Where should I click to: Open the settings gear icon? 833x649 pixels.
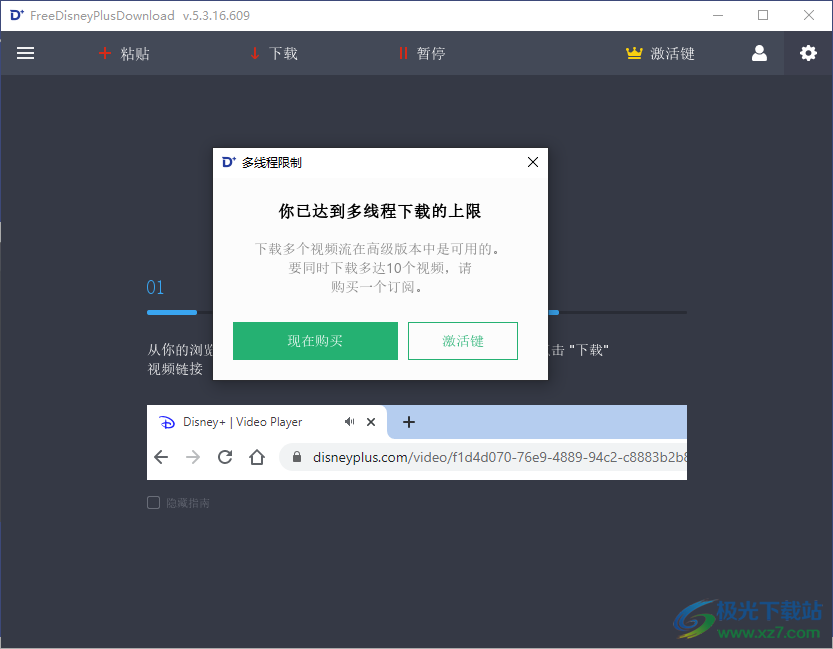pyautogui.click(x=808, y=53)
